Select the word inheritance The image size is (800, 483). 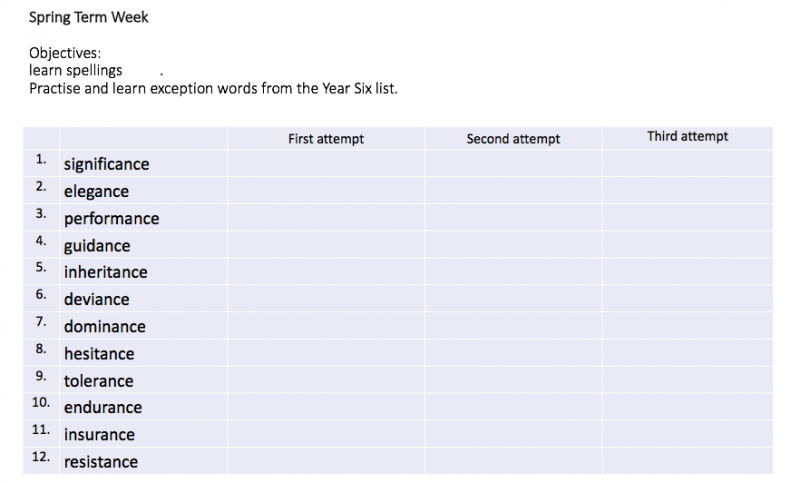click(106, 272)
